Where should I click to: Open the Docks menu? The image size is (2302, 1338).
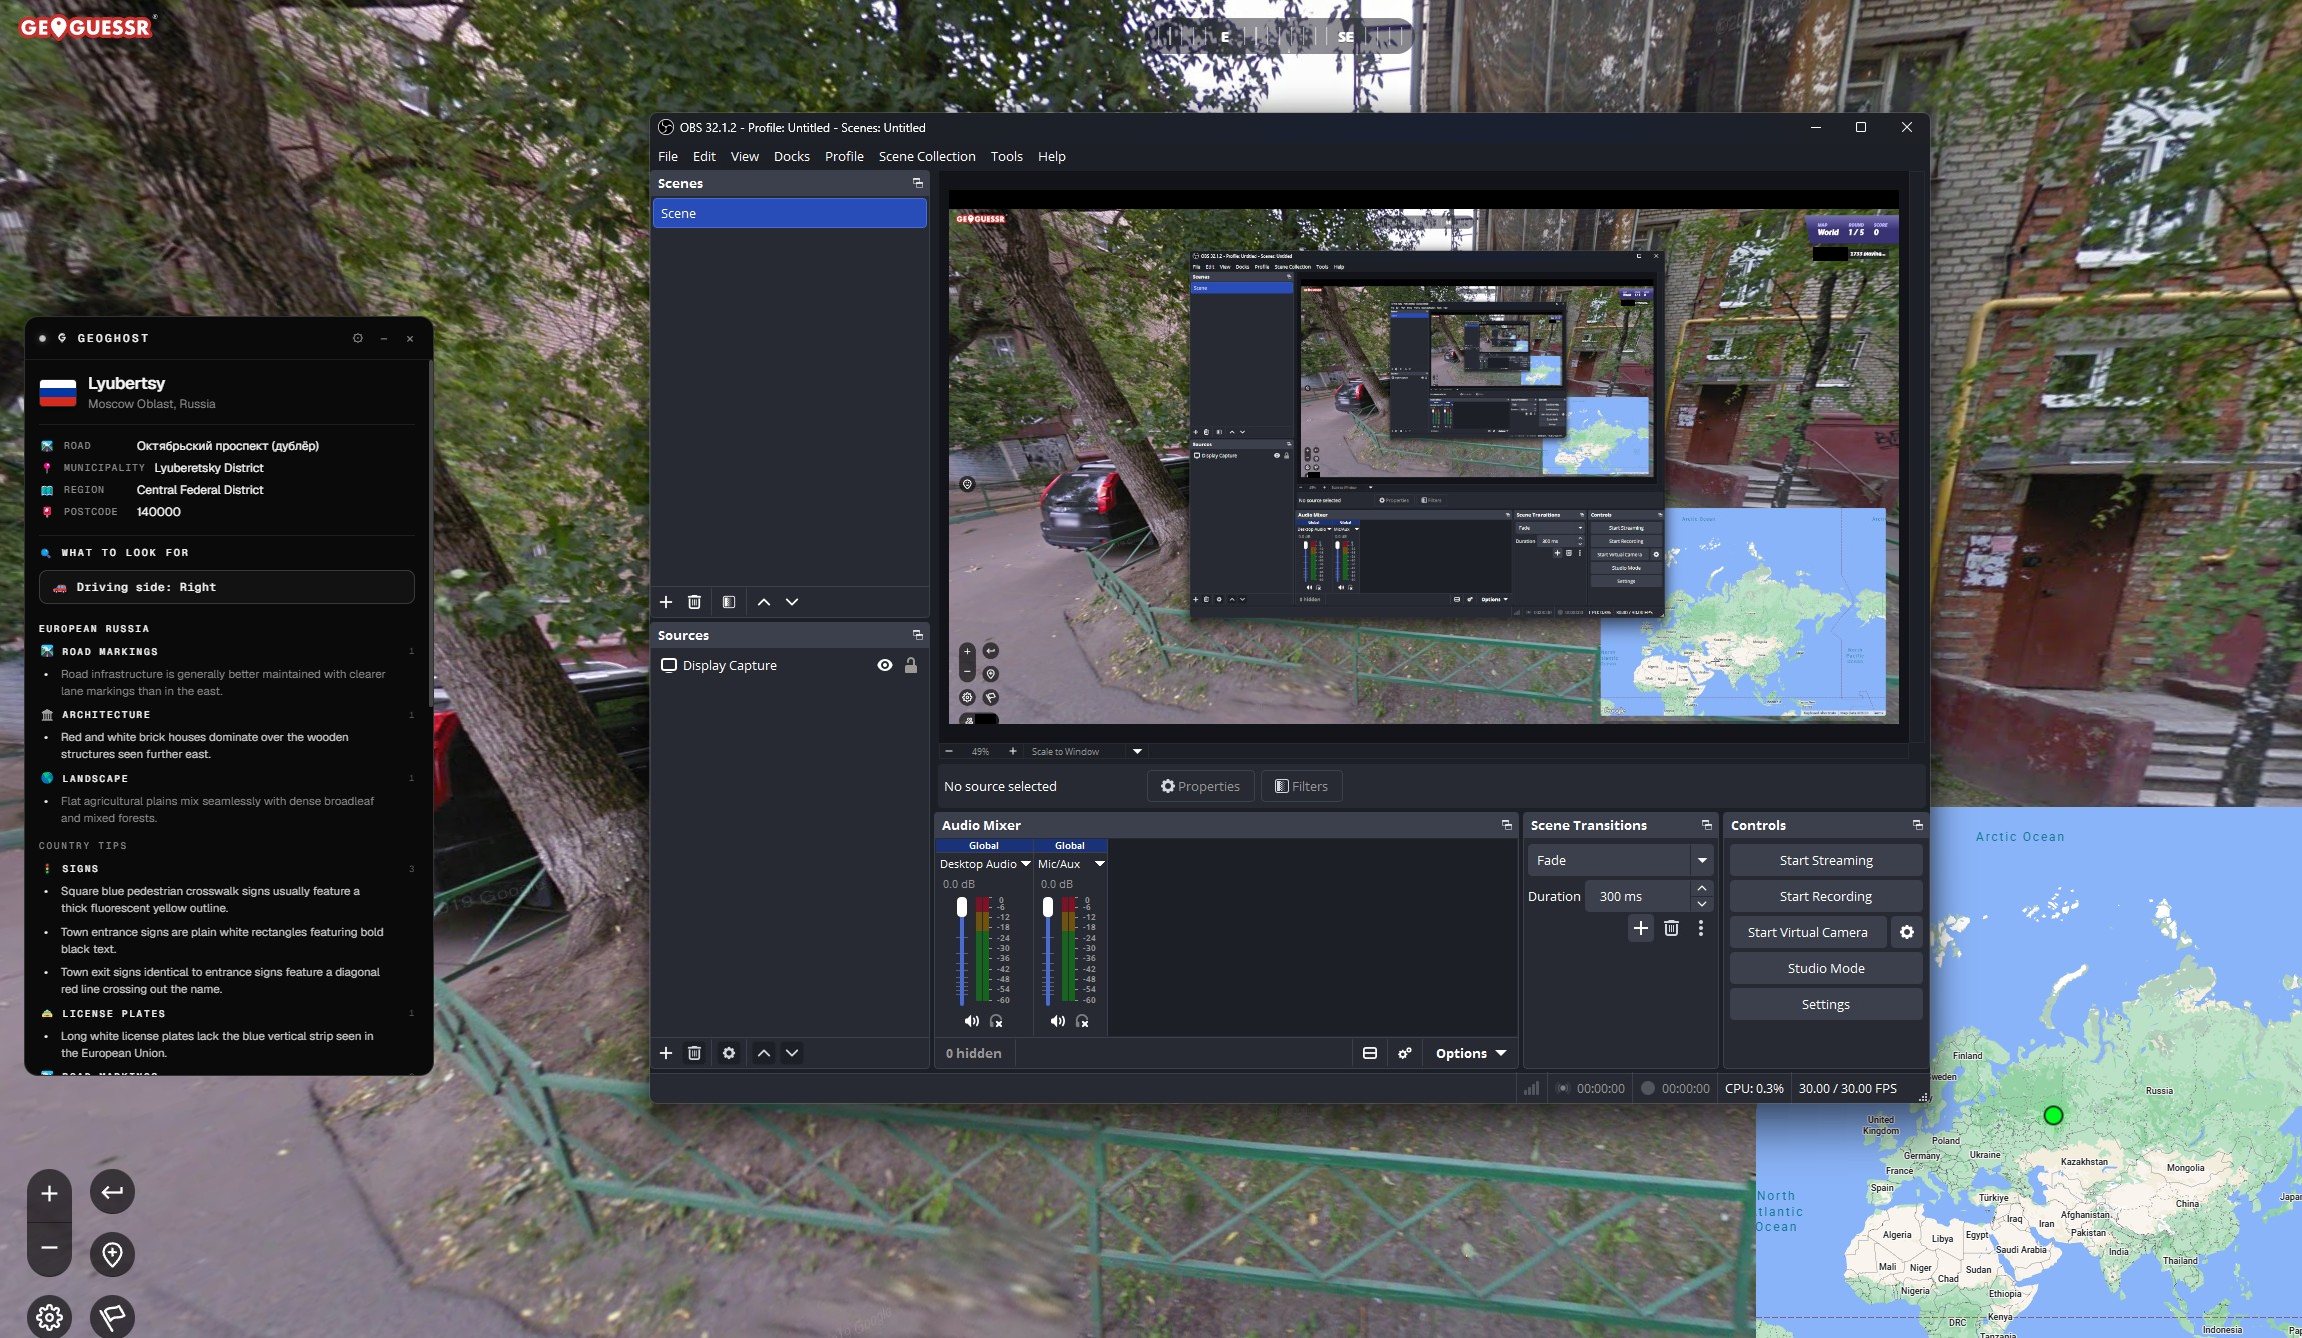[791, 156]
